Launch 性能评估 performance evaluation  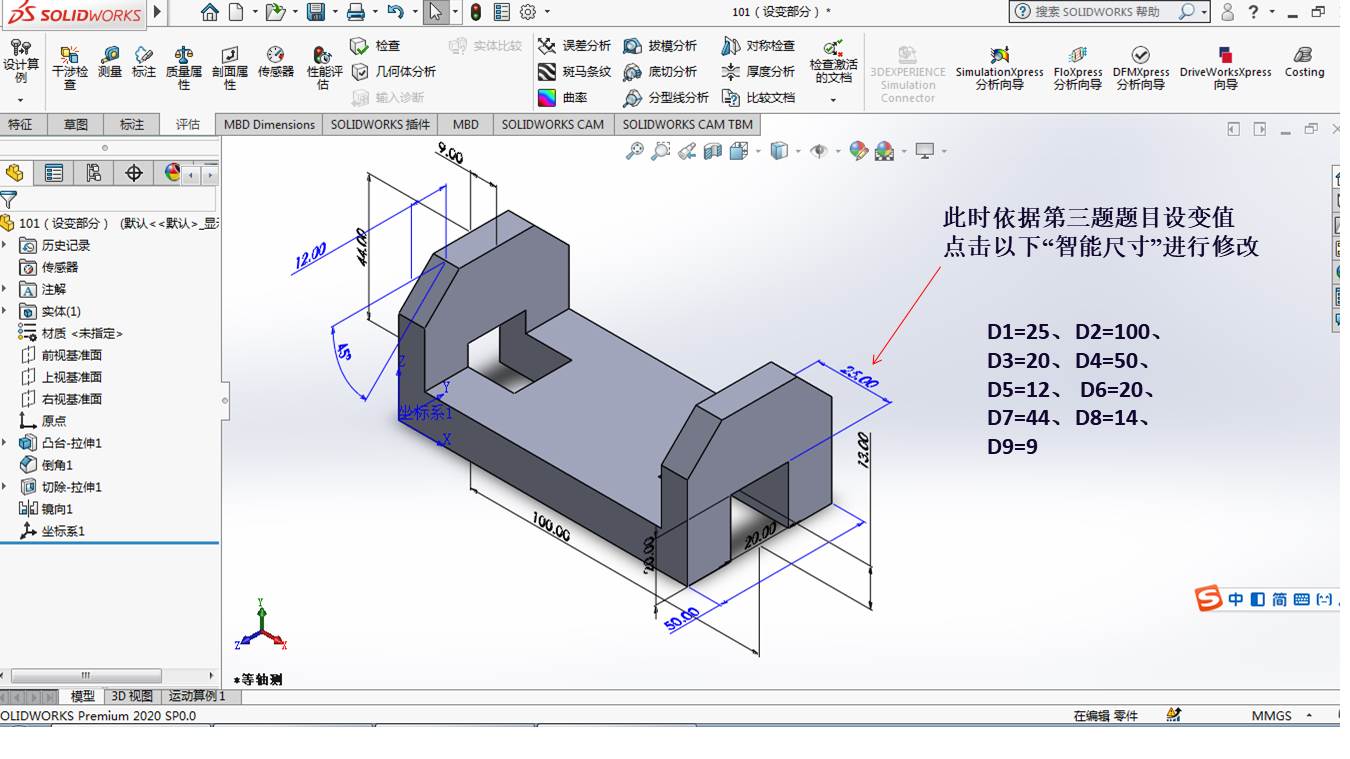point(324,66)
